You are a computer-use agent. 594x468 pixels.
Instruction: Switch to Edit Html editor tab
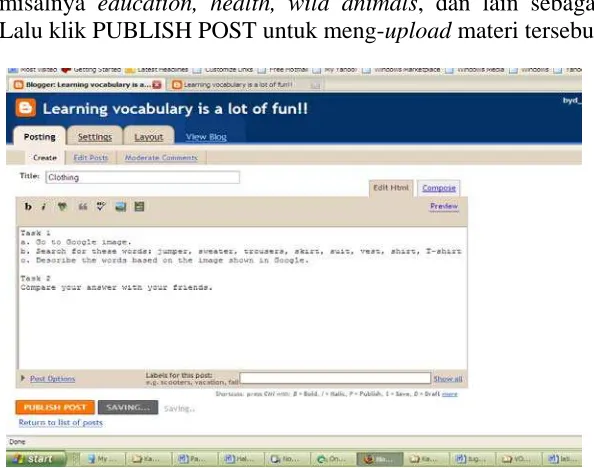pyautogui.click(x=391, y=188)
